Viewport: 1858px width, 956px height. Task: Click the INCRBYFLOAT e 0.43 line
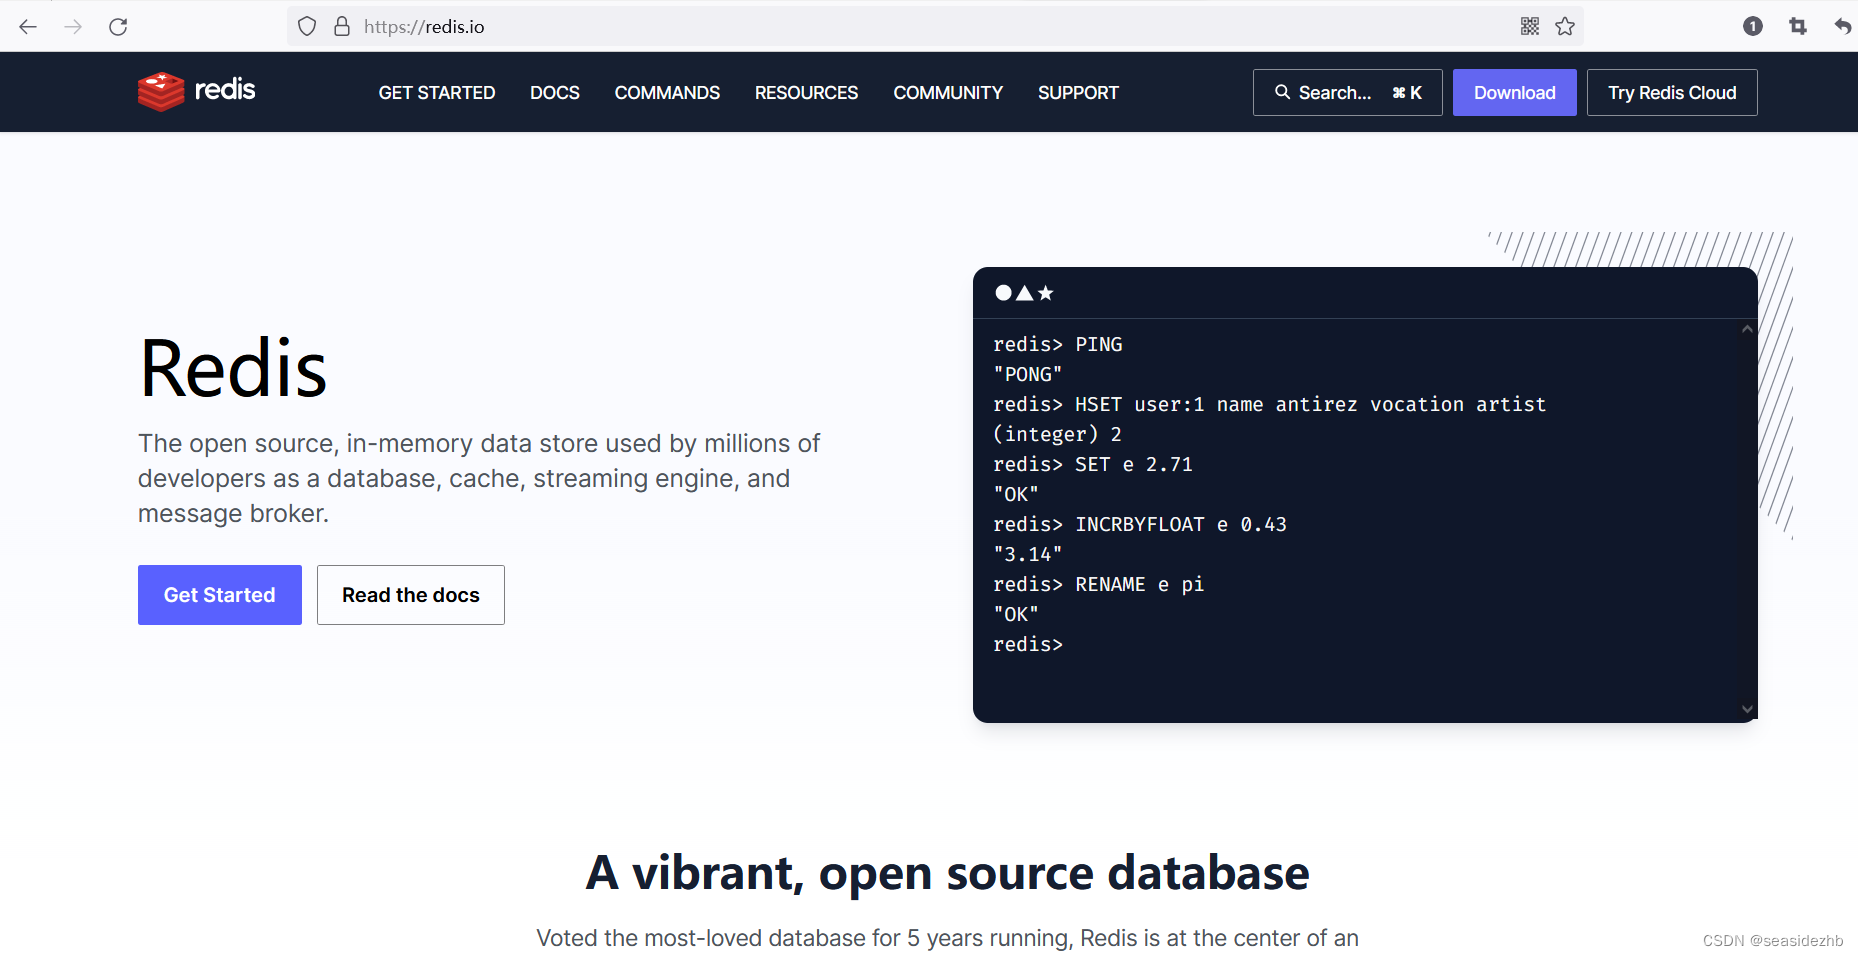pos(1140,524)
